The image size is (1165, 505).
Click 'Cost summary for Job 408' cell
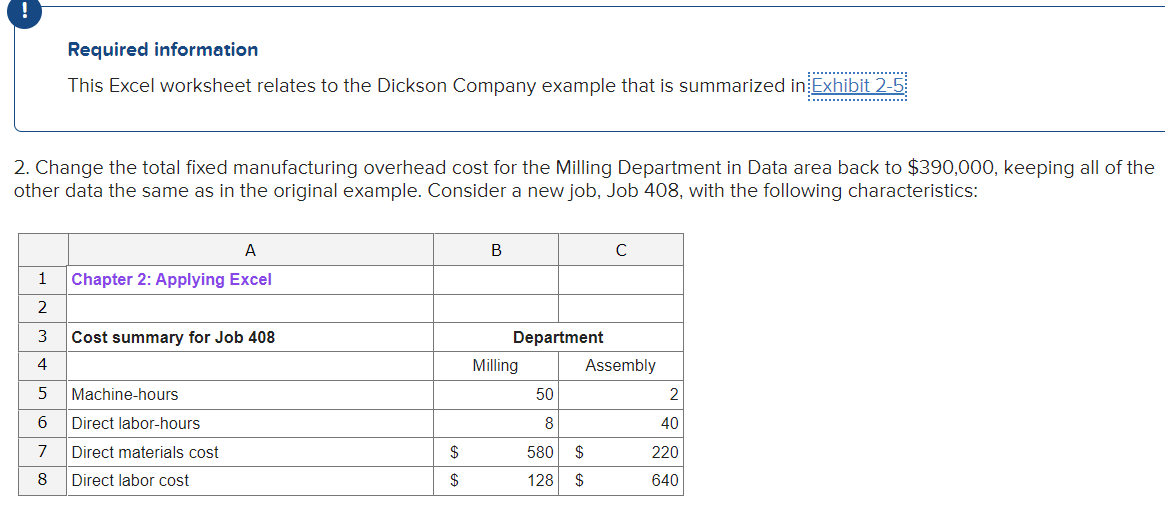coord(250,337)
